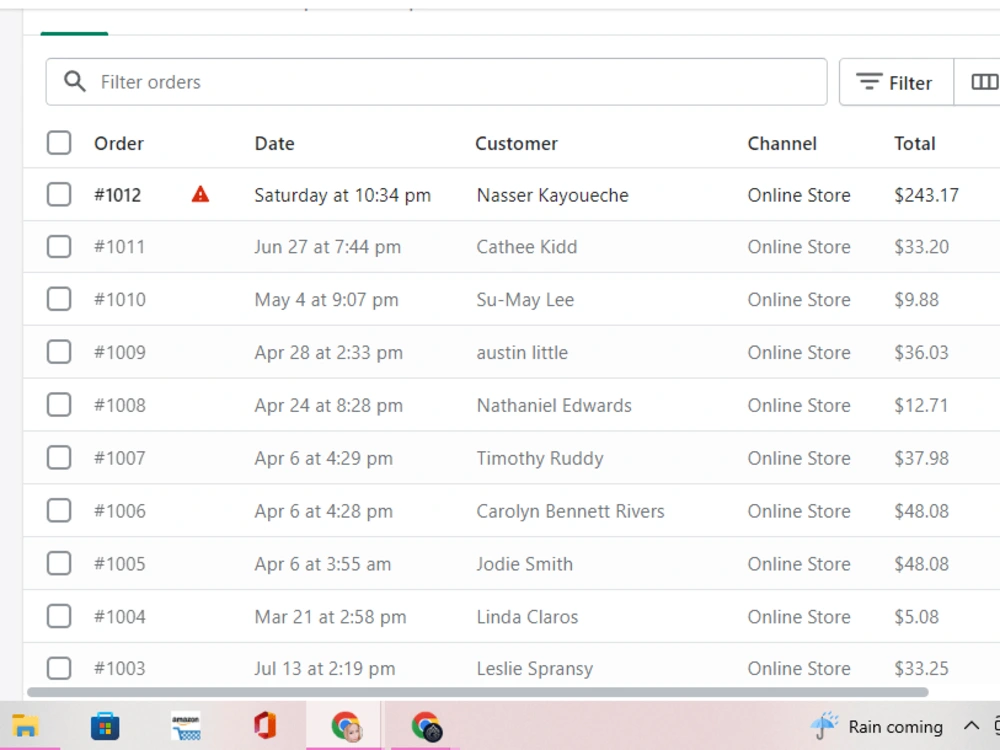Sort by the Date column header
Viewport: 1000px width, 750px height.
pos(274,143)
